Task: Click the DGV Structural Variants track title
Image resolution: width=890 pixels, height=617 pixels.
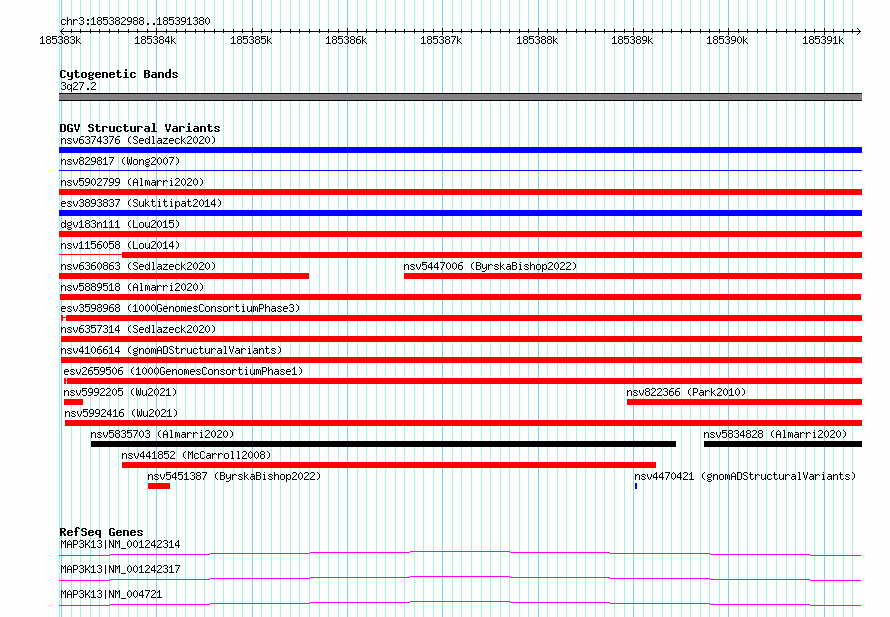Action: (x=140, y=128)
